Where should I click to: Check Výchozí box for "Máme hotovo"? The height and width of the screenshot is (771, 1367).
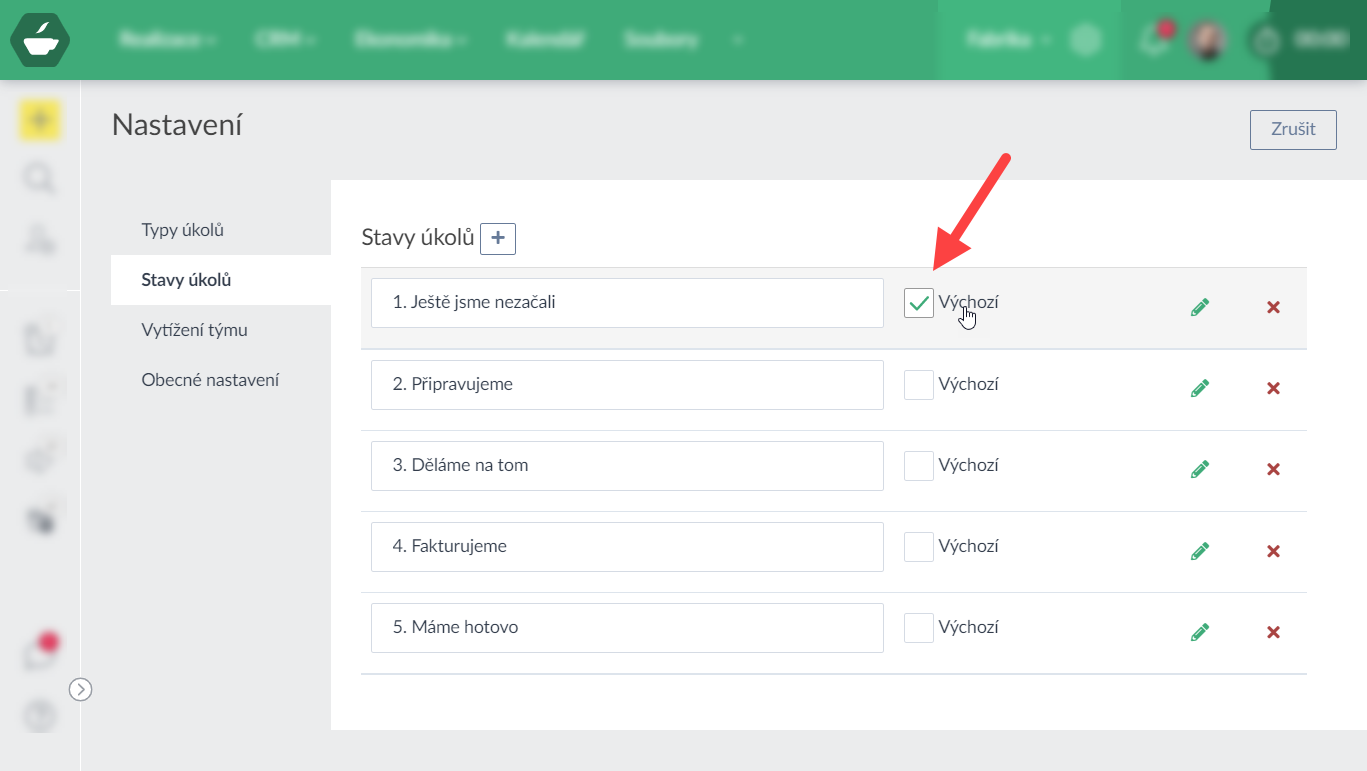point(918,628)
